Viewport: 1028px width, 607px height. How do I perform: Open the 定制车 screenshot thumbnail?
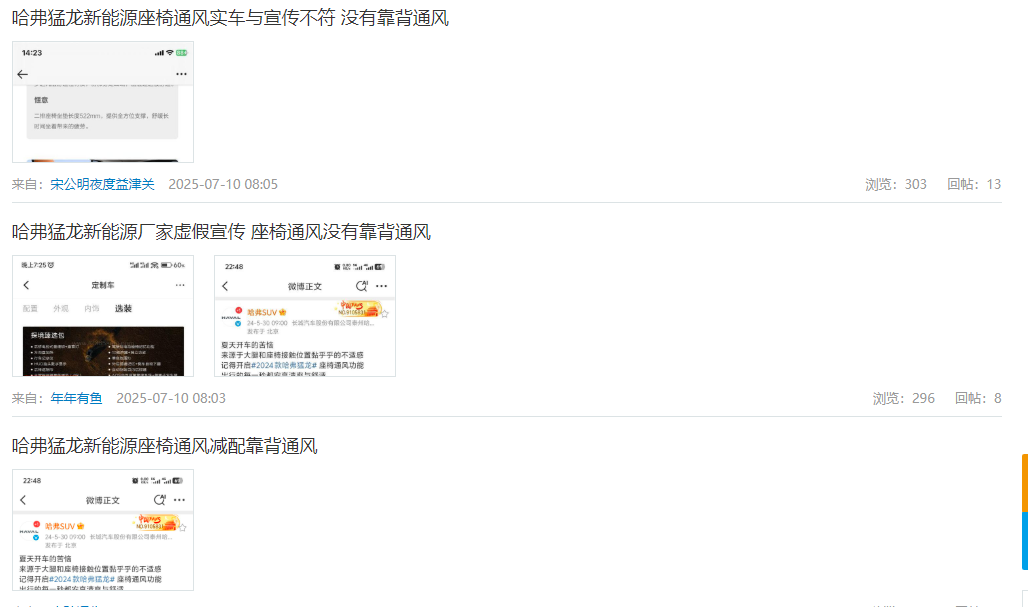tap(103, 316)
